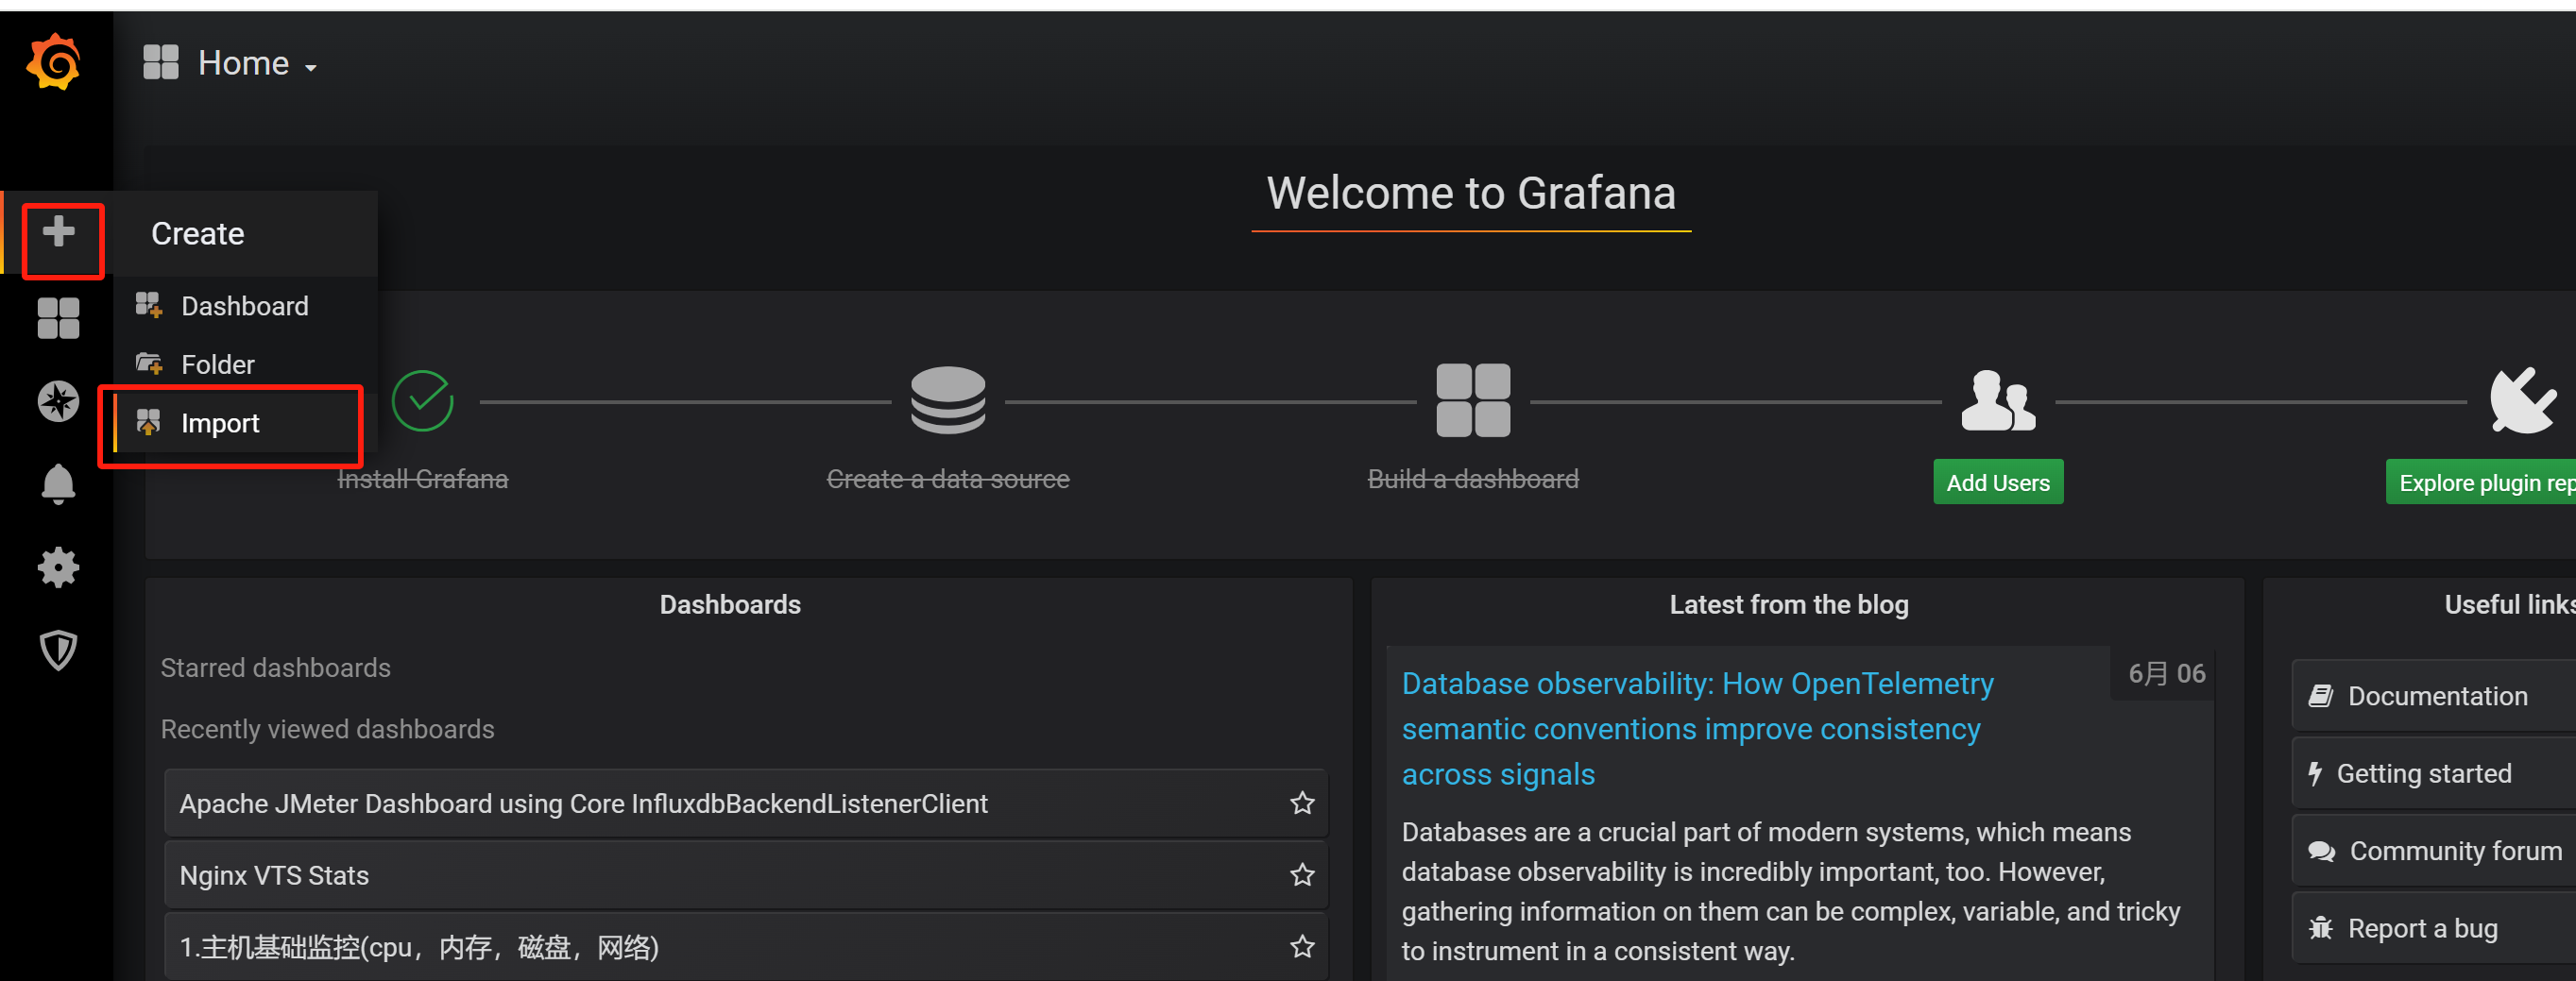
Task: Select Folder from the Create menu
Action: point(245,364)
